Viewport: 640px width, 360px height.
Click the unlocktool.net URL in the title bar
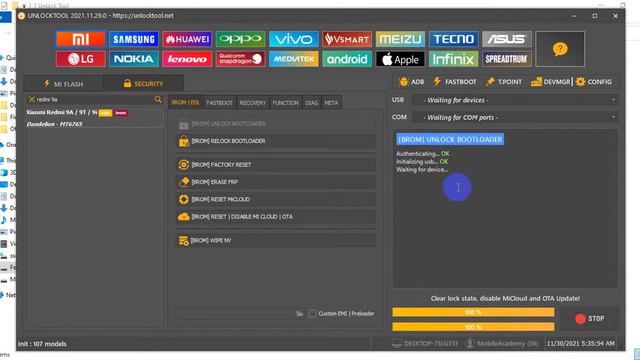[x=143, y=16]
